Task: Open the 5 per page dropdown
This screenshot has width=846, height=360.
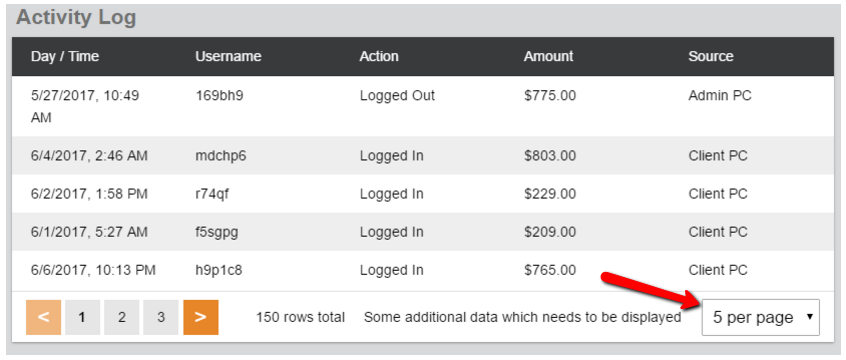Action: coord(760,317)
